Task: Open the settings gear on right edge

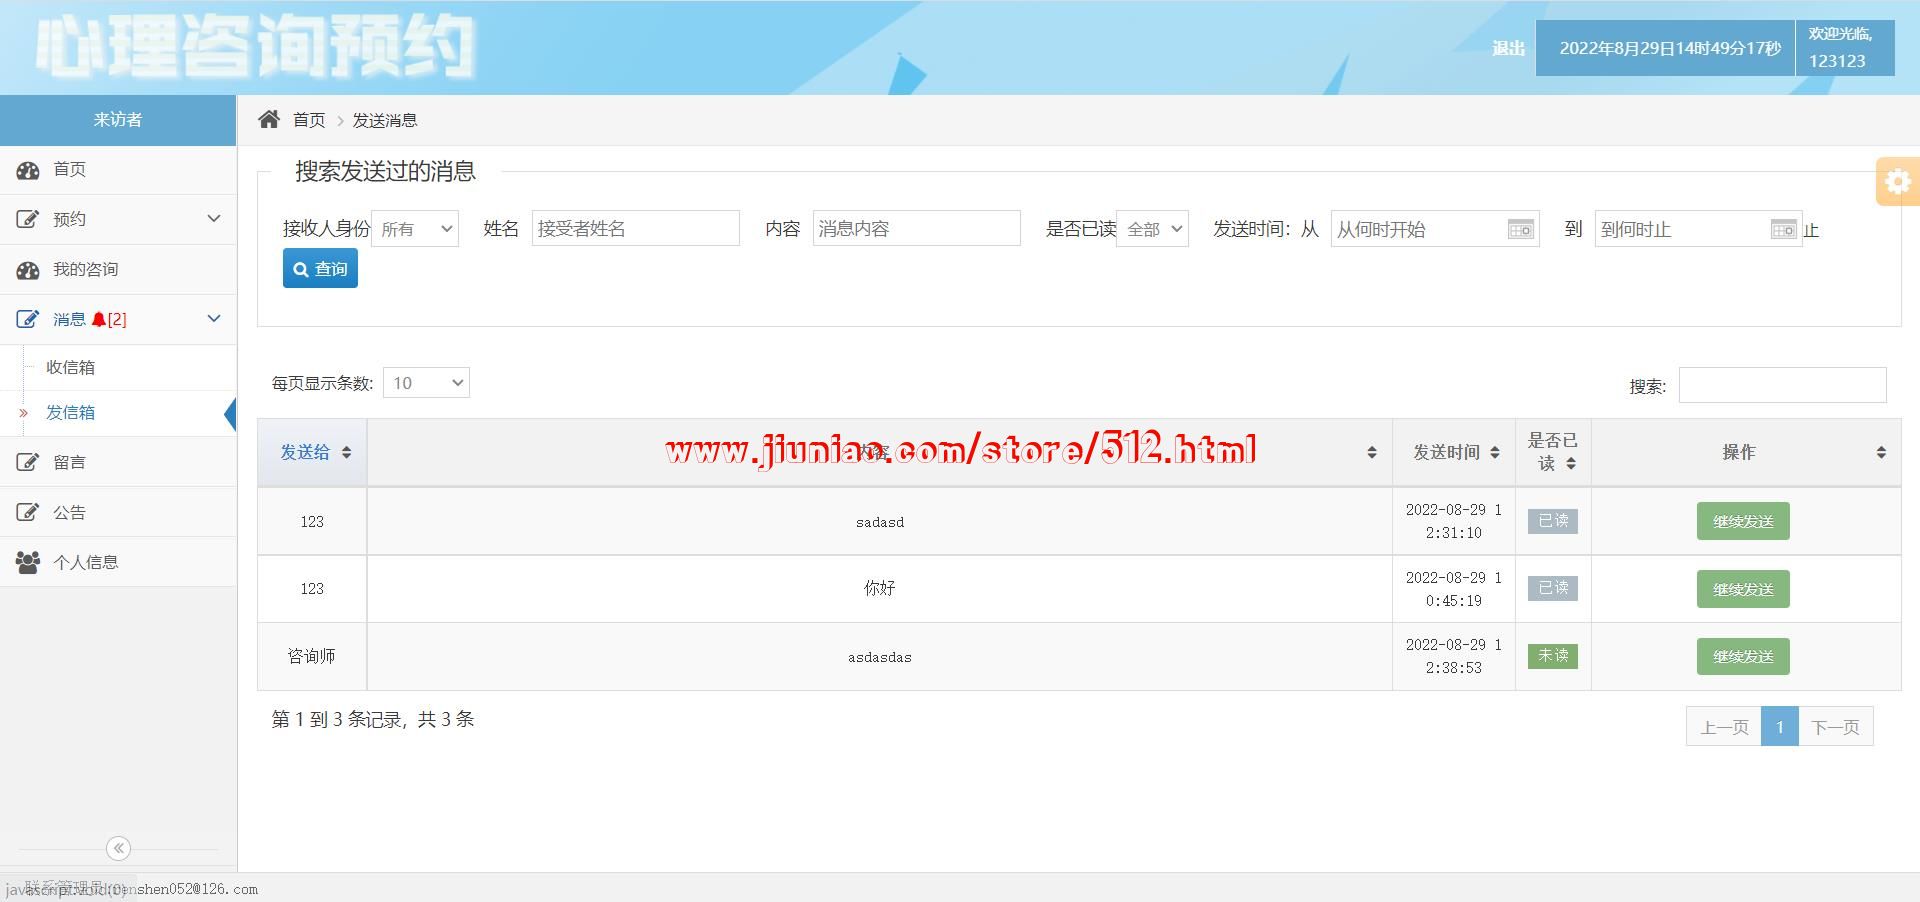Action: point(1897,181)
